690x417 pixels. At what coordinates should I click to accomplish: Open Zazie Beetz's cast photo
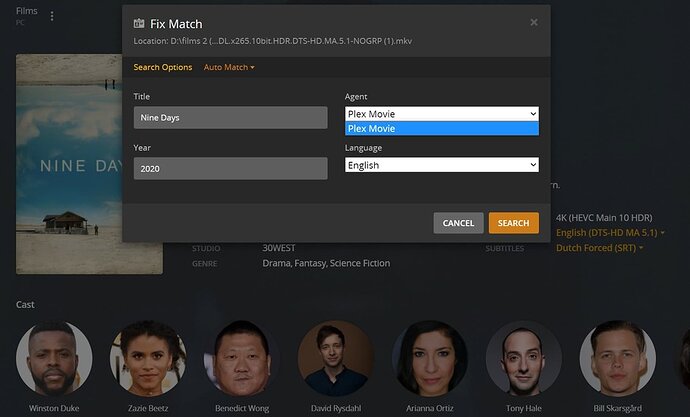(148, 358)
